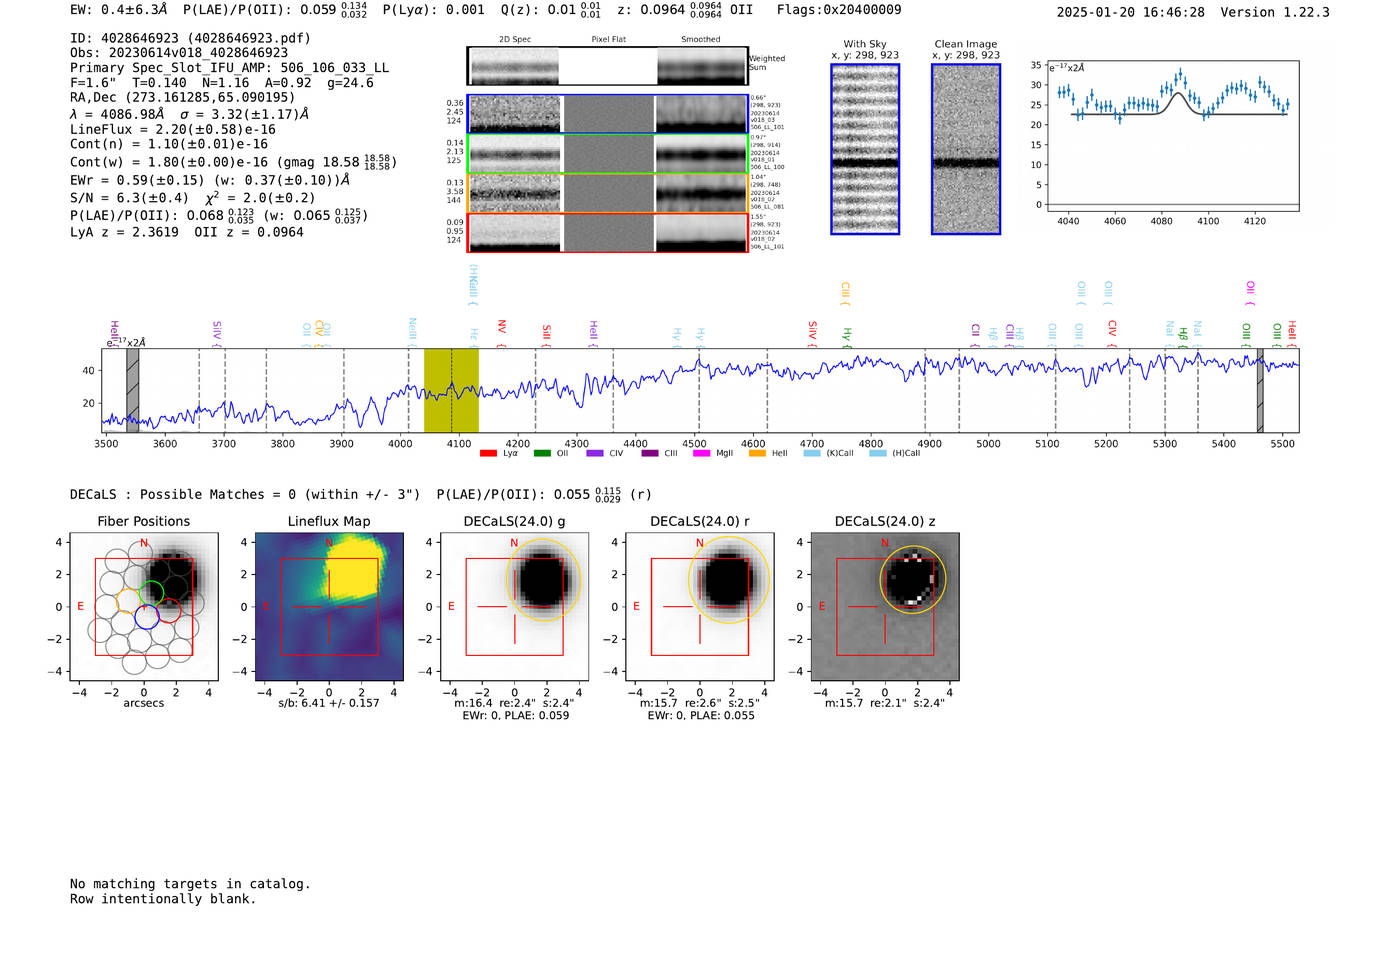This screenshot has height=953, width=1400.
Task: Select the Flags:0x20400009 text
Action: (839, 10)
